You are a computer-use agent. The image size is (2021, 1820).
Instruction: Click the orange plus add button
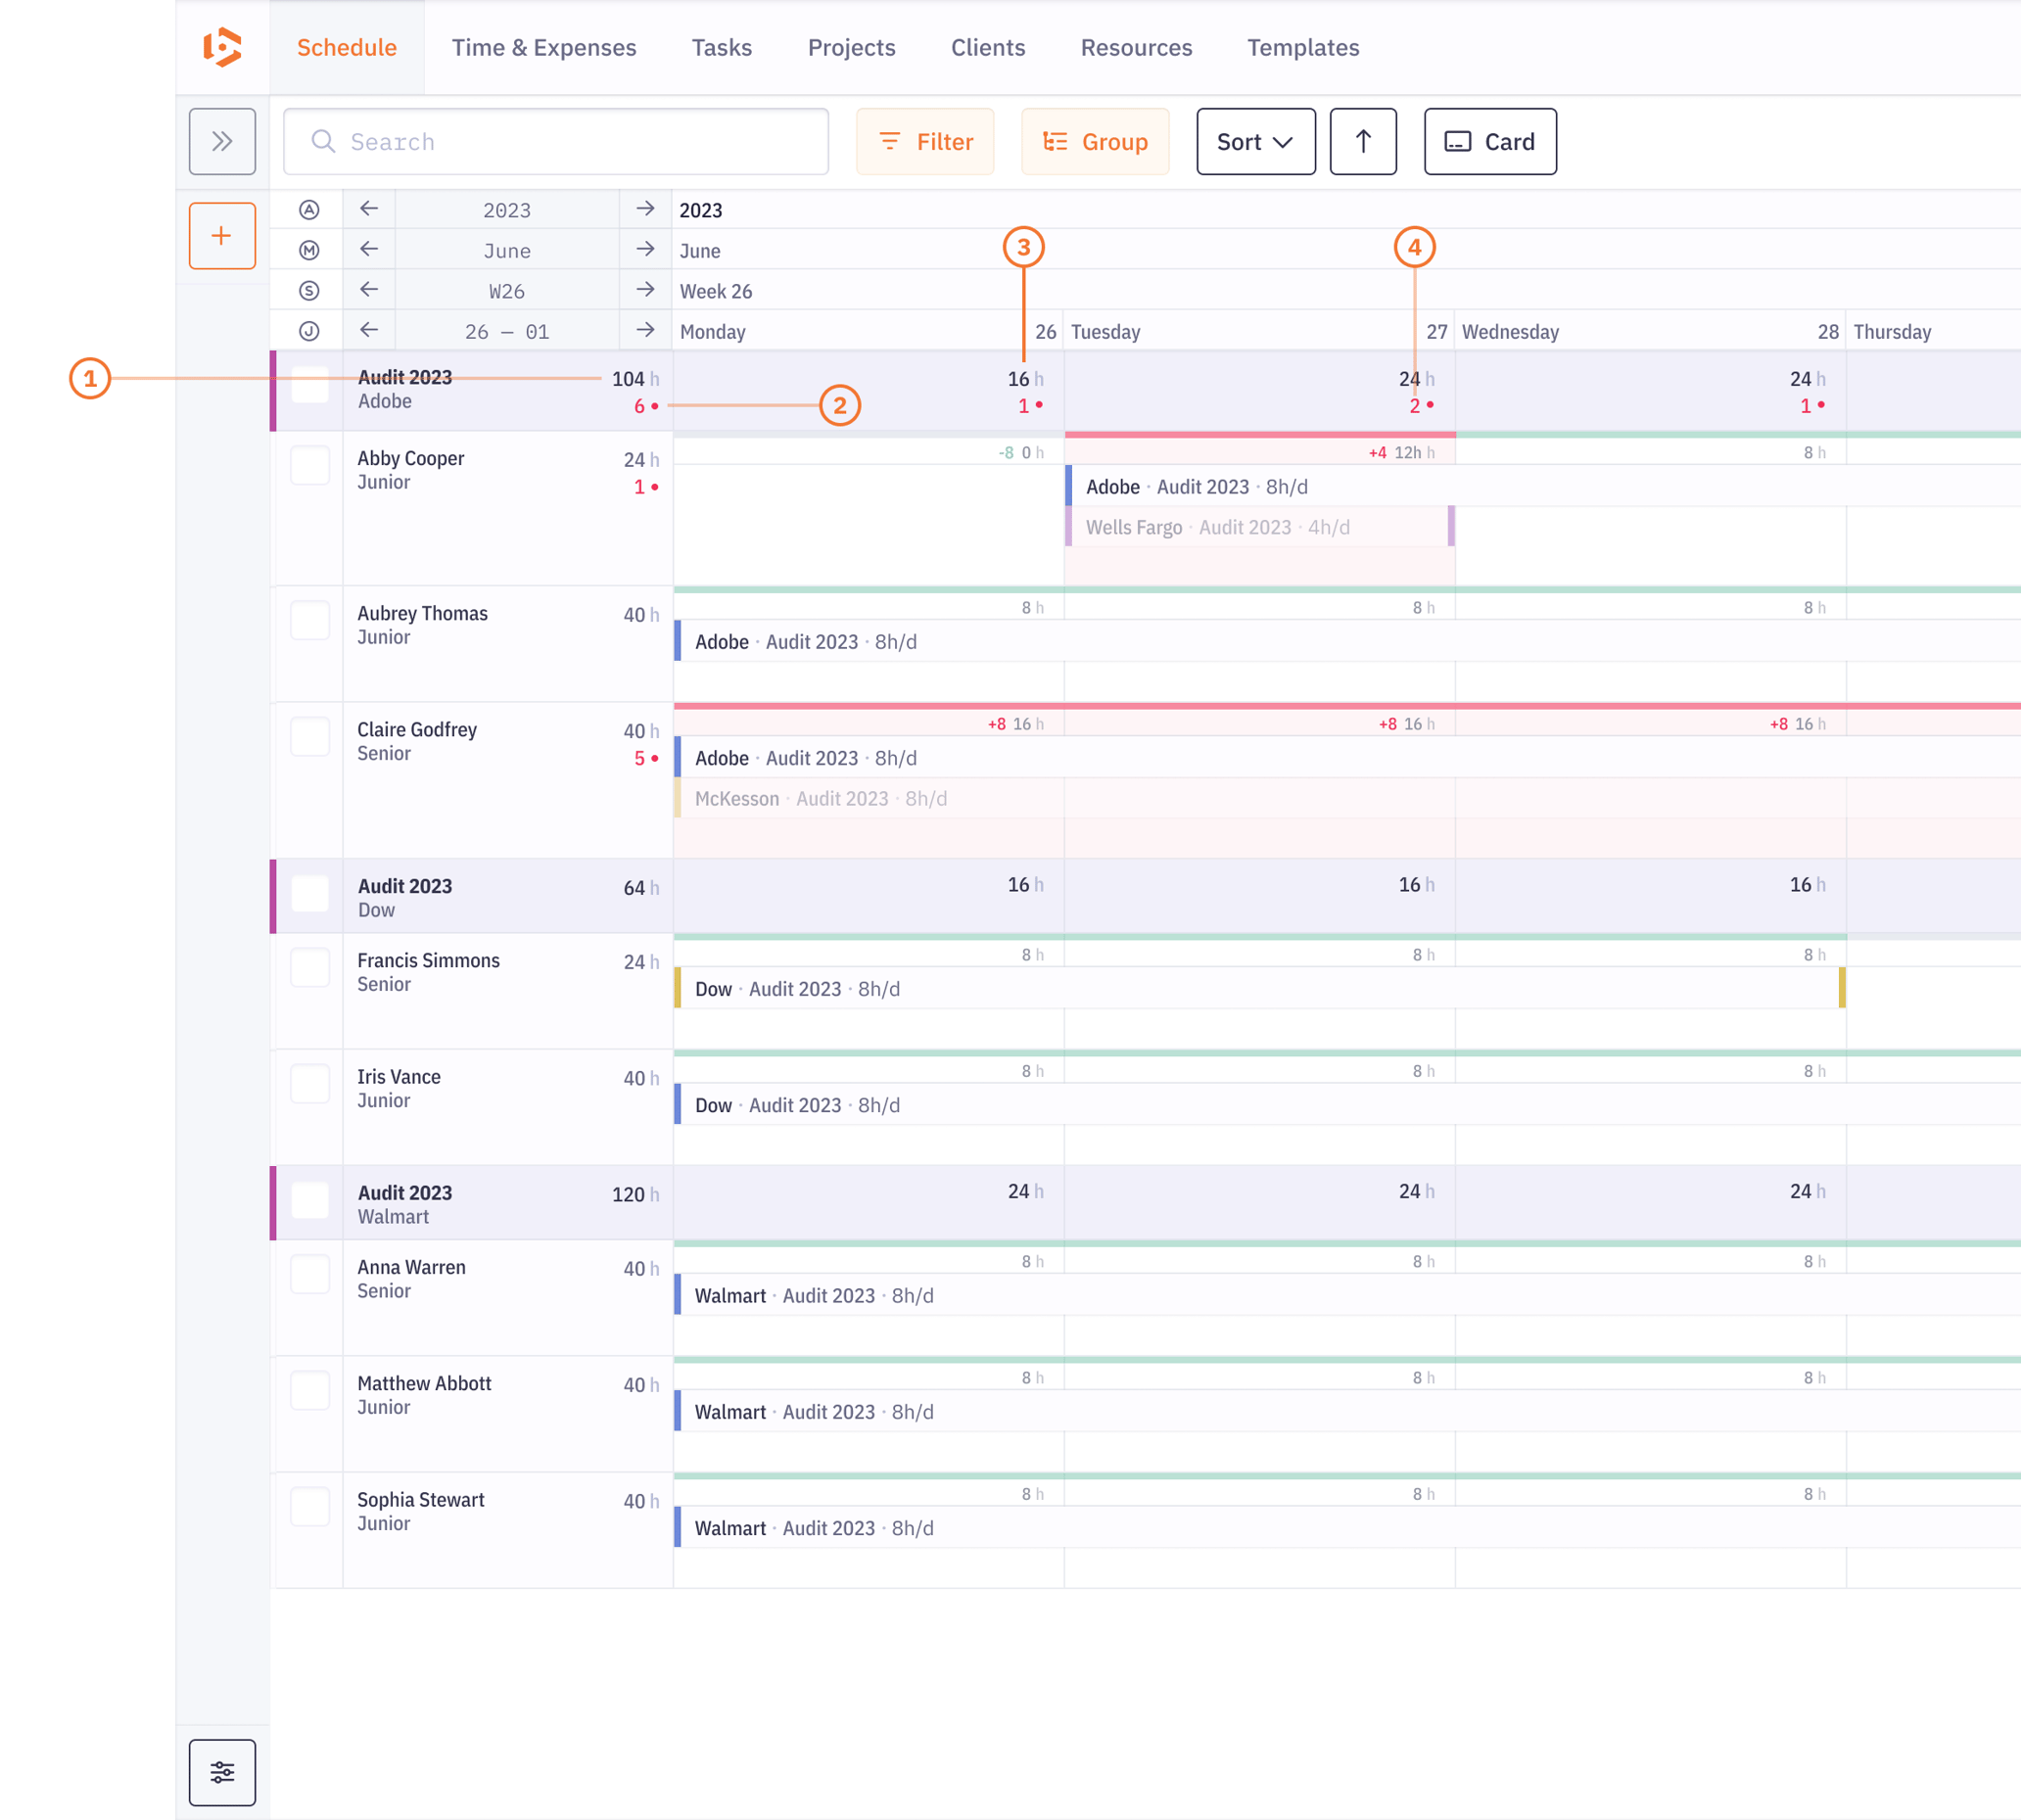point(222,236)
